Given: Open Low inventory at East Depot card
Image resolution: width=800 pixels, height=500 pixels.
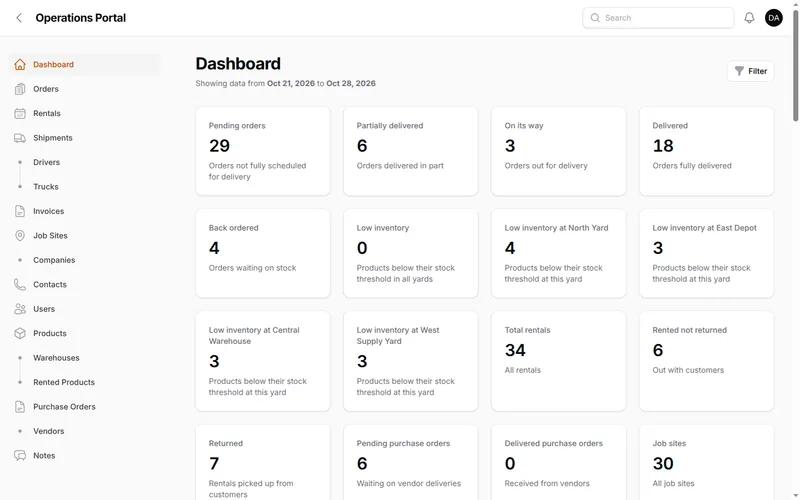Looking at the screenshot, I should point(707,254).
